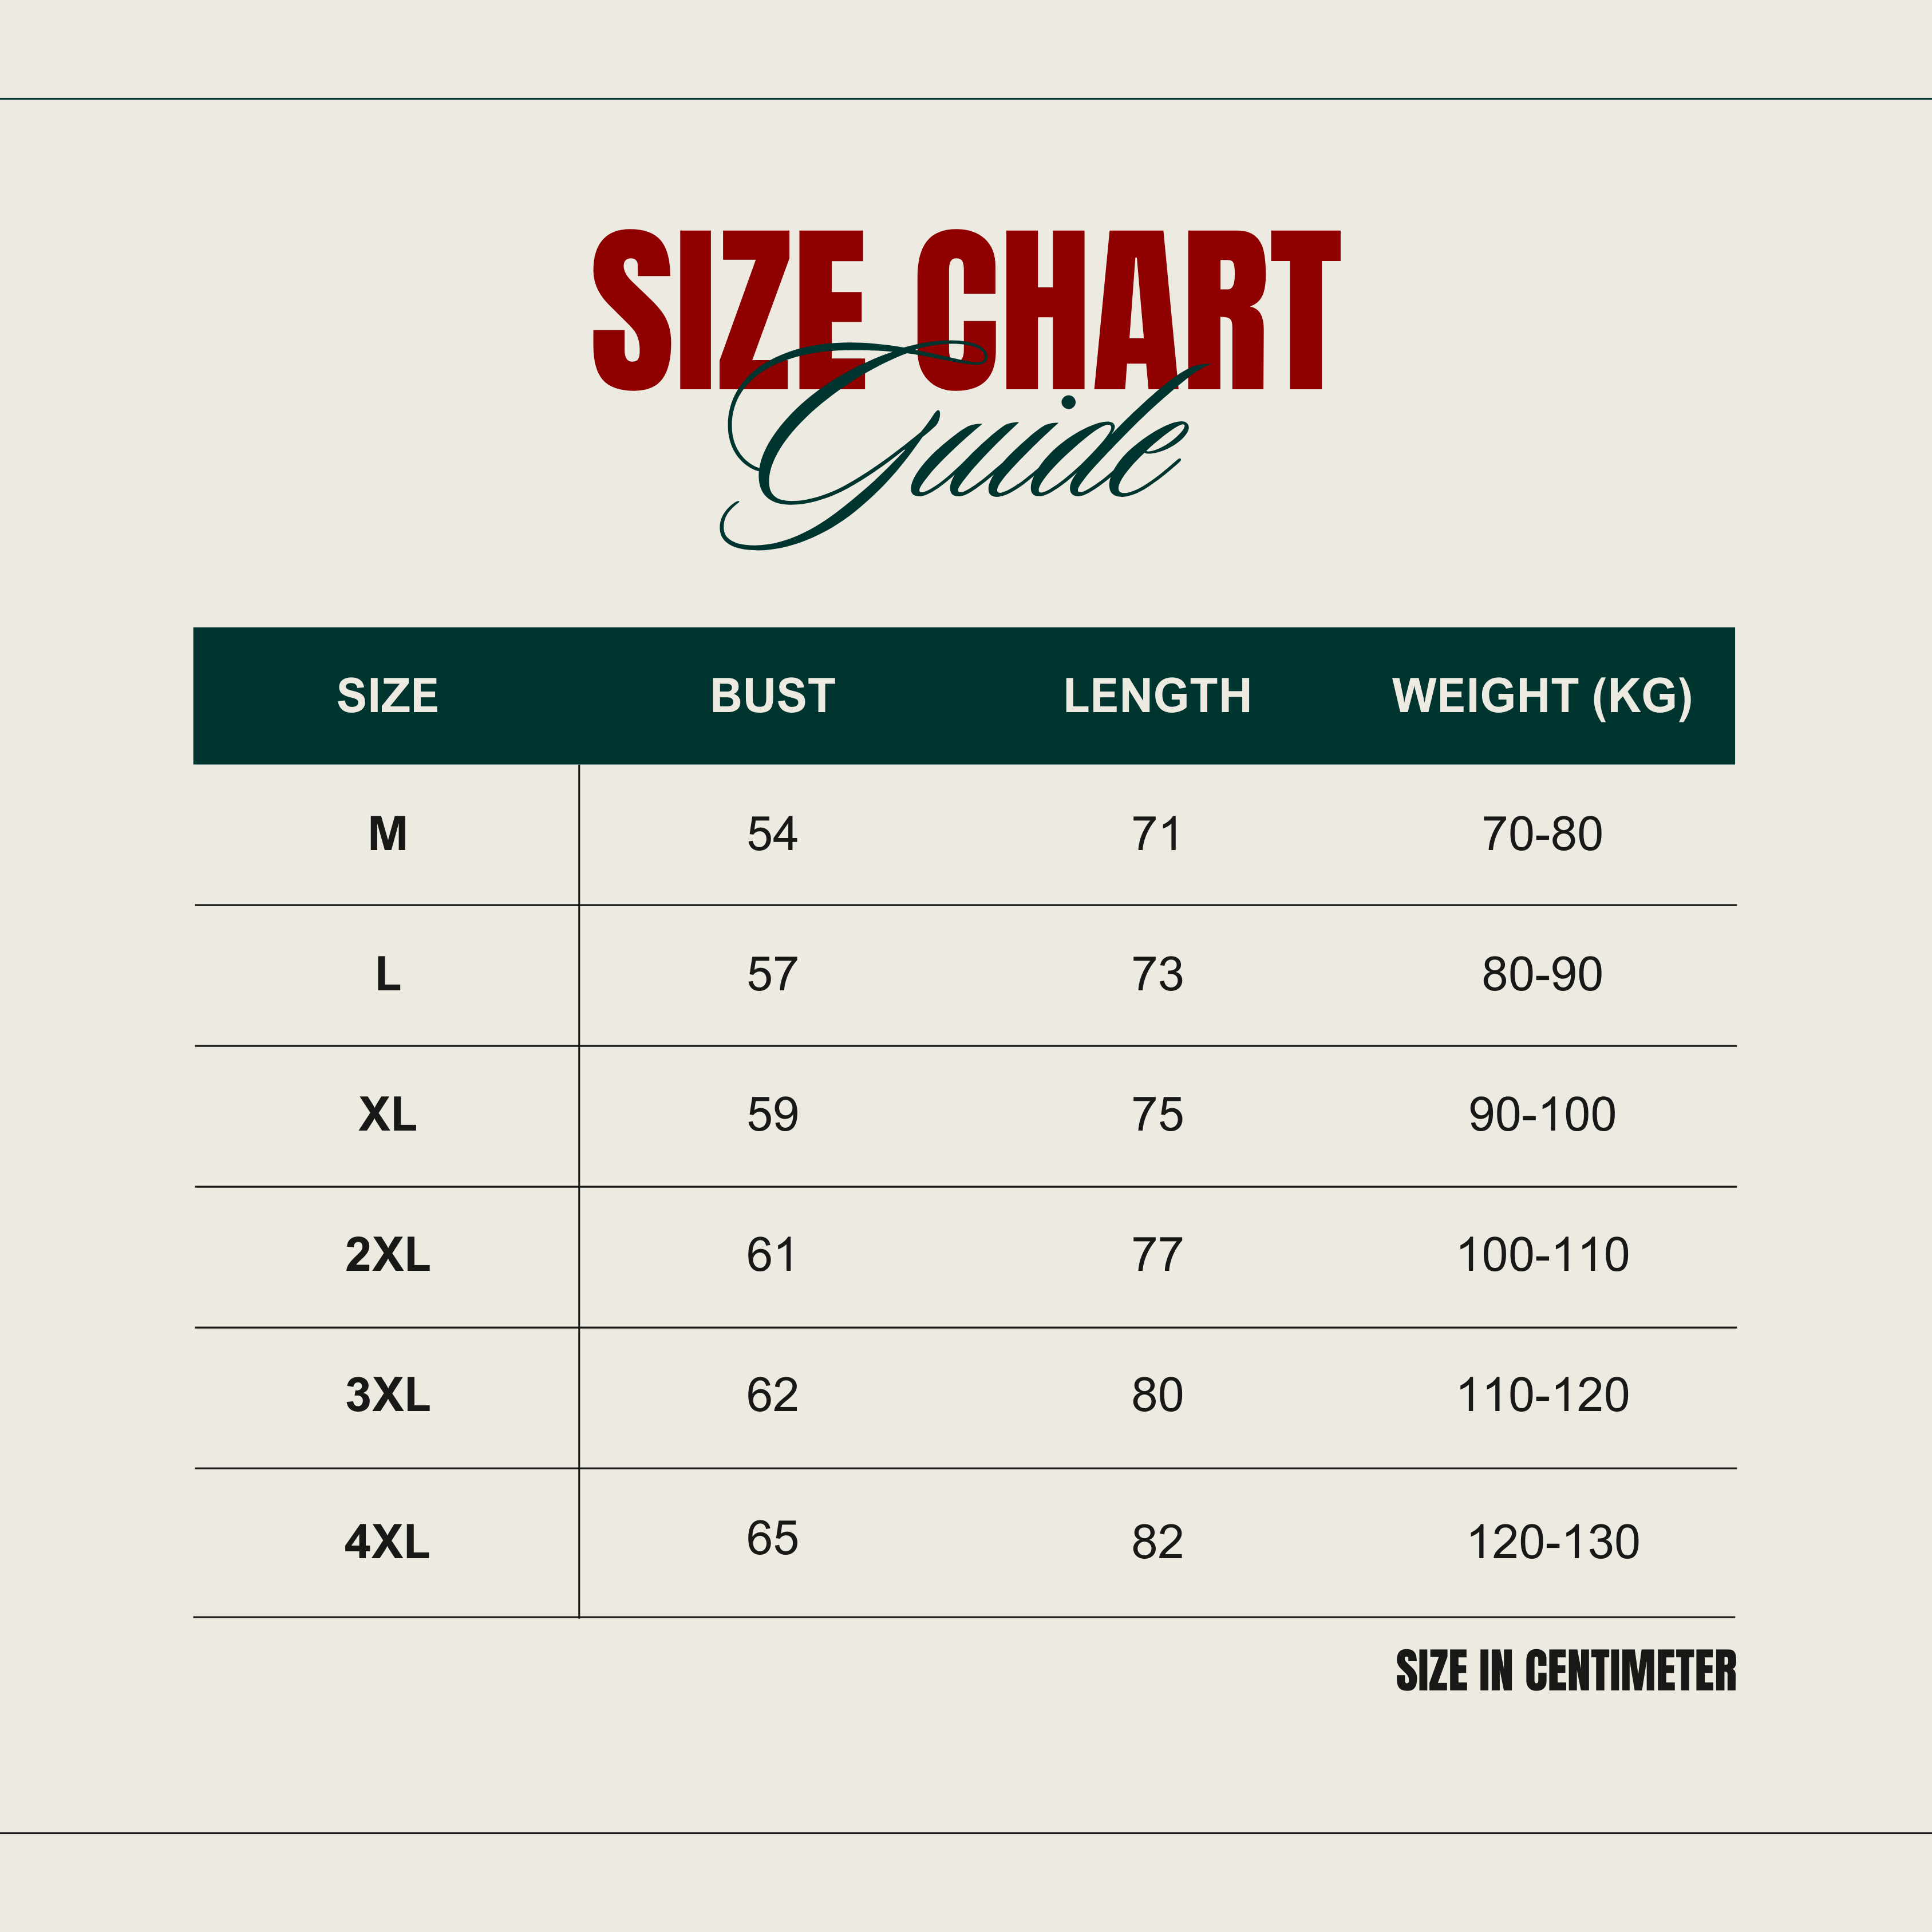Click length value 73 for size L

1157,974
